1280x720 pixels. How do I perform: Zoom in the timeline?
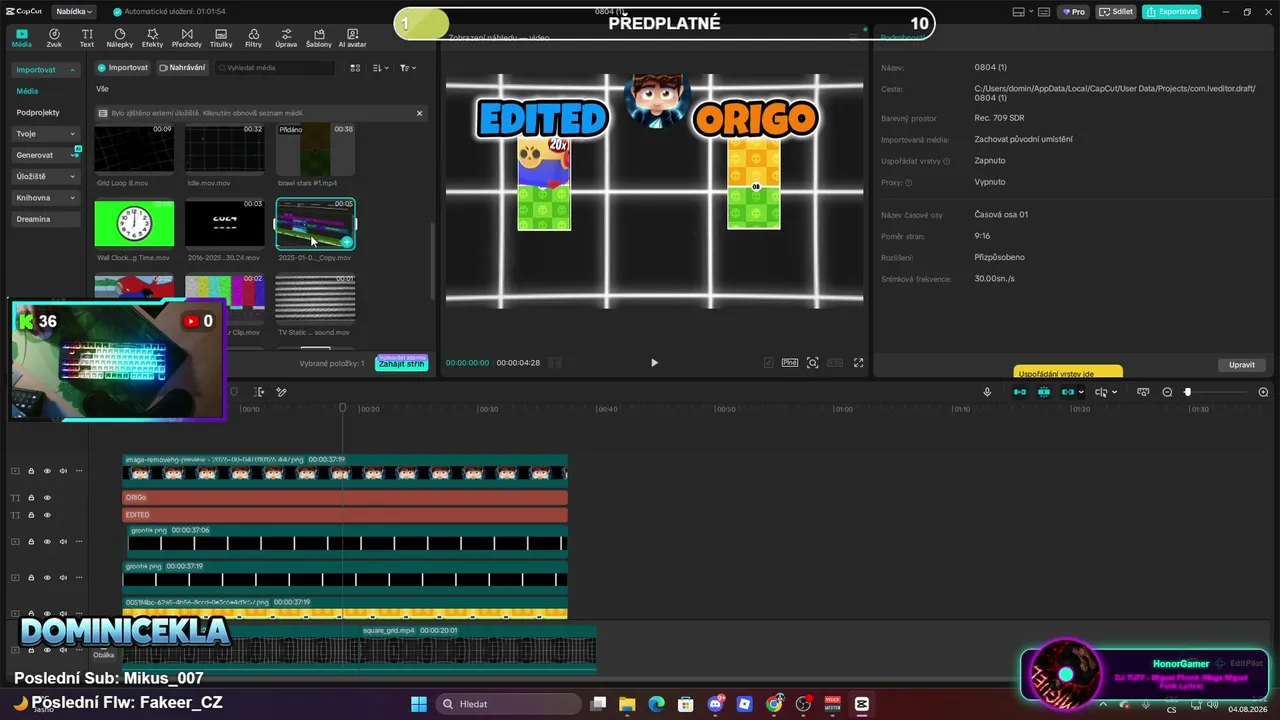click(1263, 392)
